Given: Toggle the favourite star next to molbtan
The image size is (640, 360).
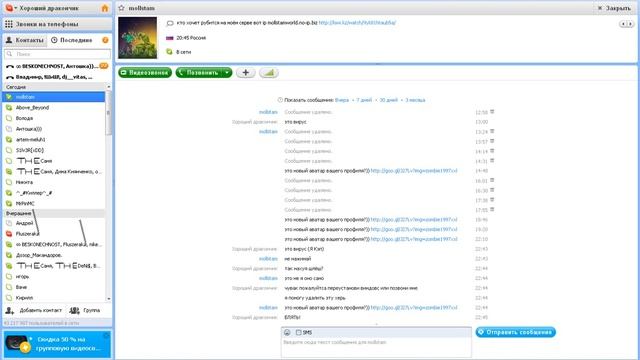Looking at the screenshot, I should tap(121, 8).
